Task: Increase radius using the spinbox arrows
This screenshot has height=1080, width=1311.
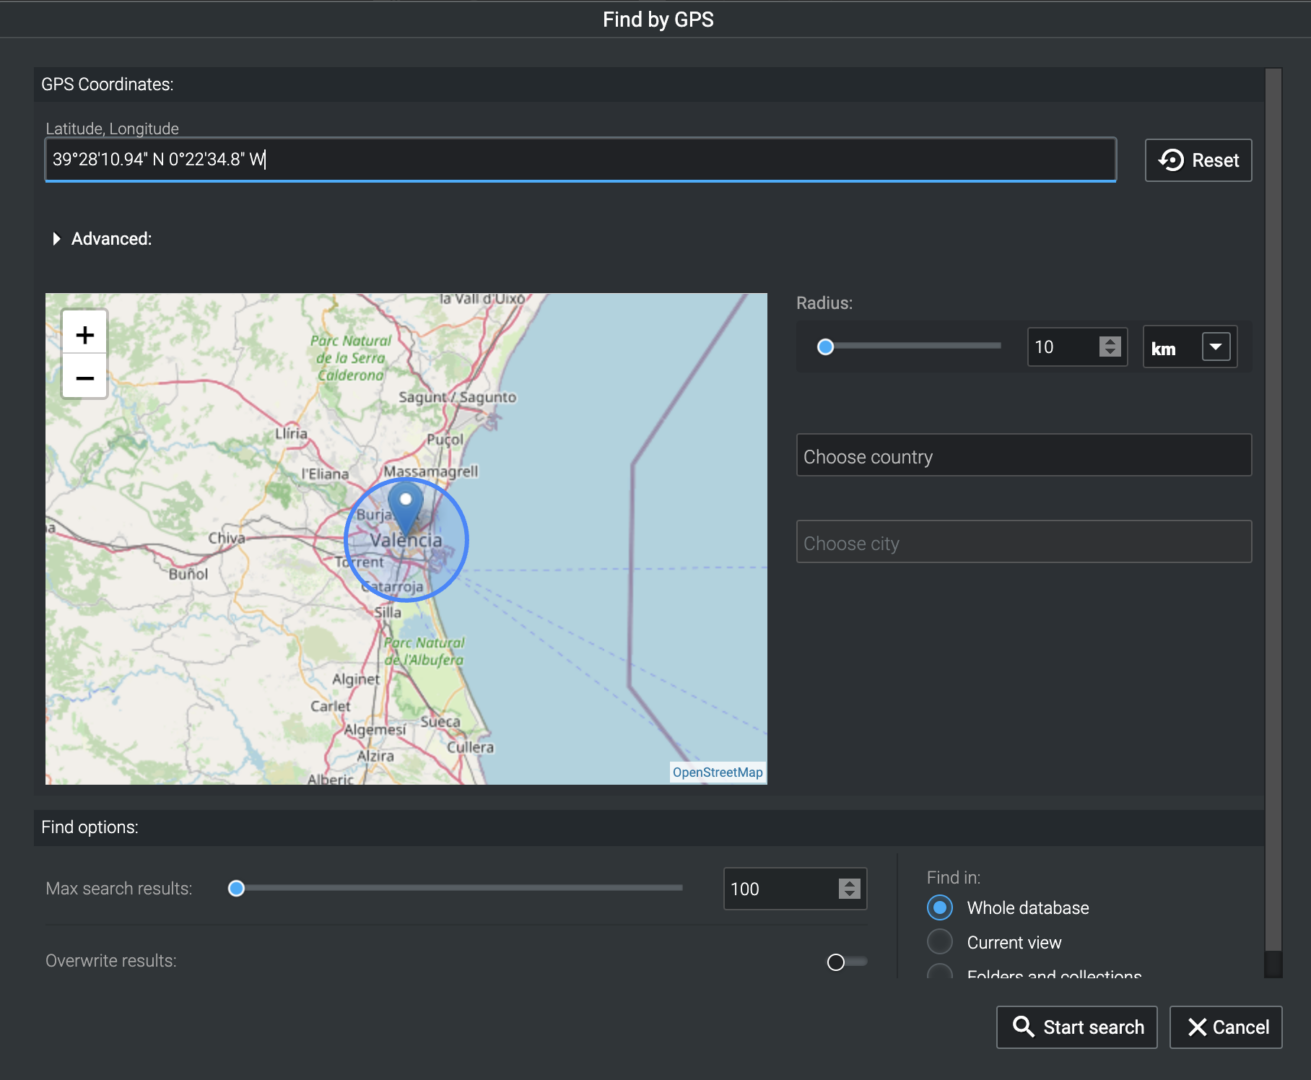Action: click(1109, 341)
